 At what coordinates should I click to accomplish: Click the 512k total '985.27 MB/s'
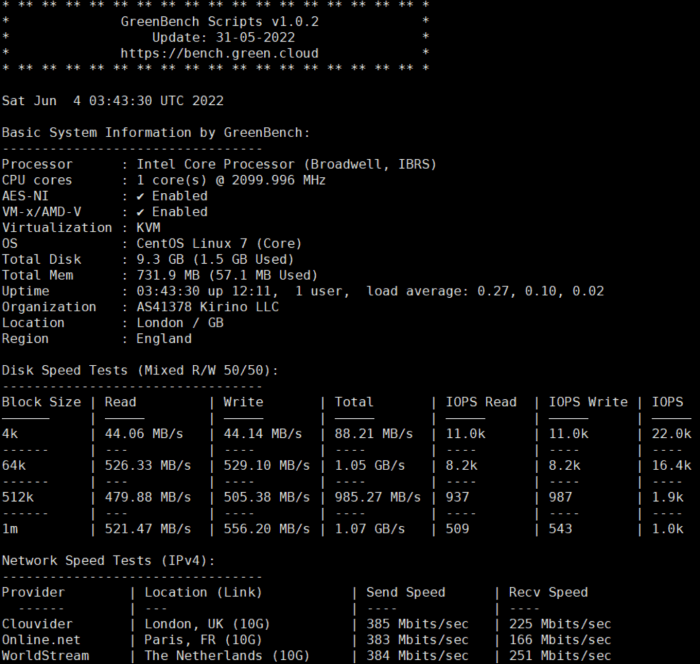coord(378,497)
